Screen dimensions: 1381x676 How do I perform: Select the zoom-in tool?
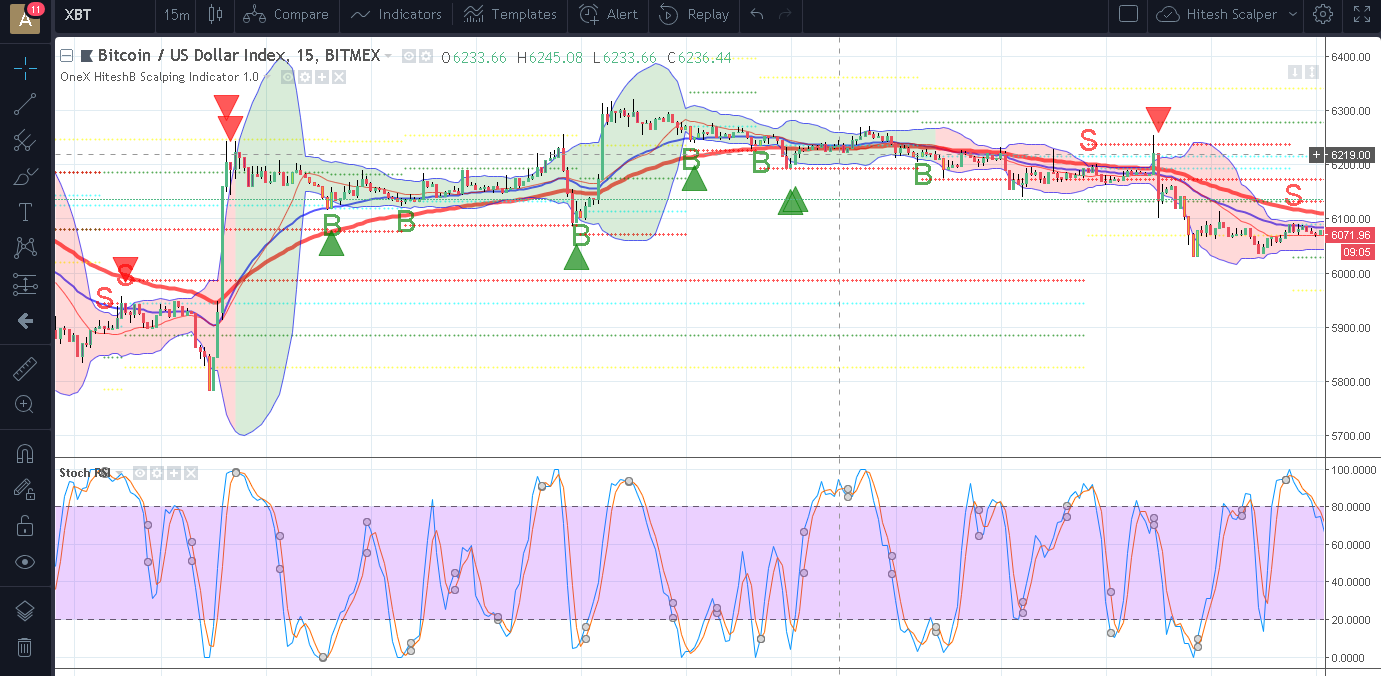[25, 404]
